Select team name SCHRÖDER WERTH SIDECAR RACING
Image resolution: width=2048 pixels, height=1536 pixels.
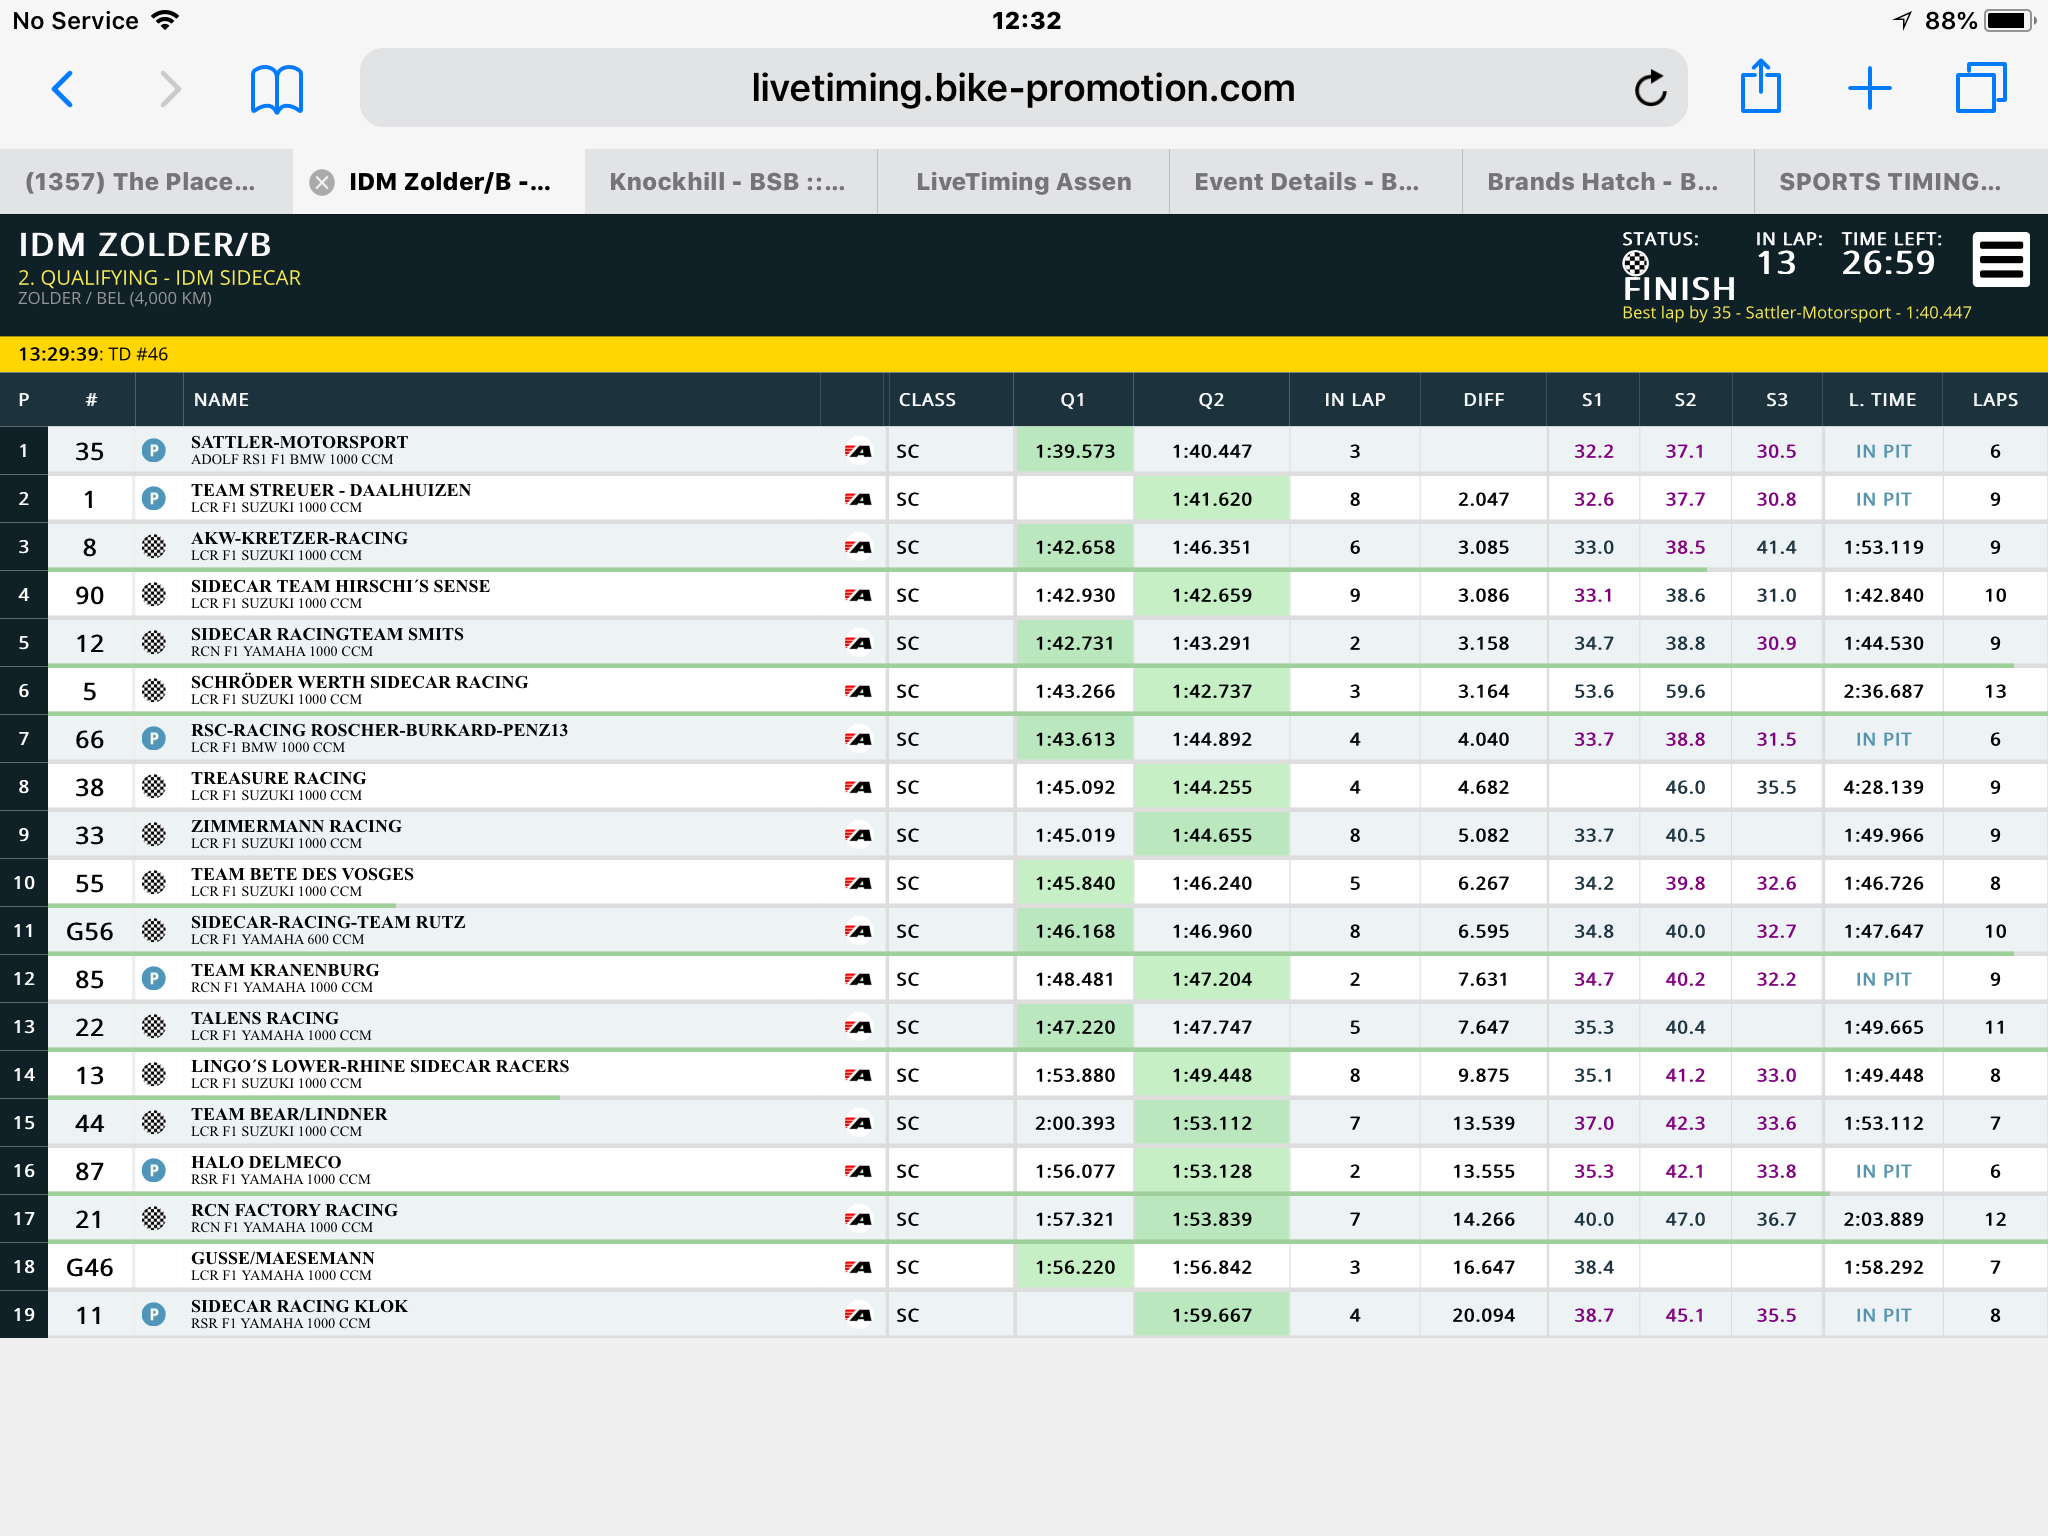[x=359, y=682]
